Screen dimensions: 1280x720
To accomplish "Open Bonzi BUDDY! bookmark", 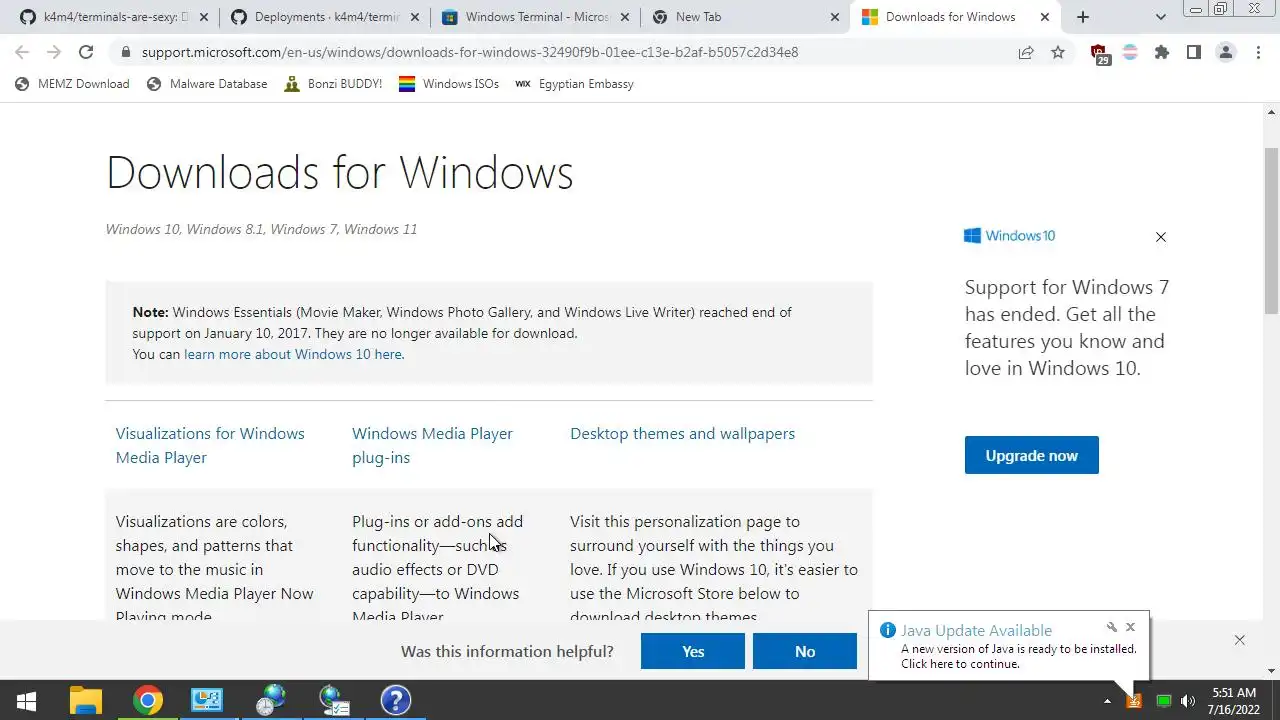I will (333, 84).
